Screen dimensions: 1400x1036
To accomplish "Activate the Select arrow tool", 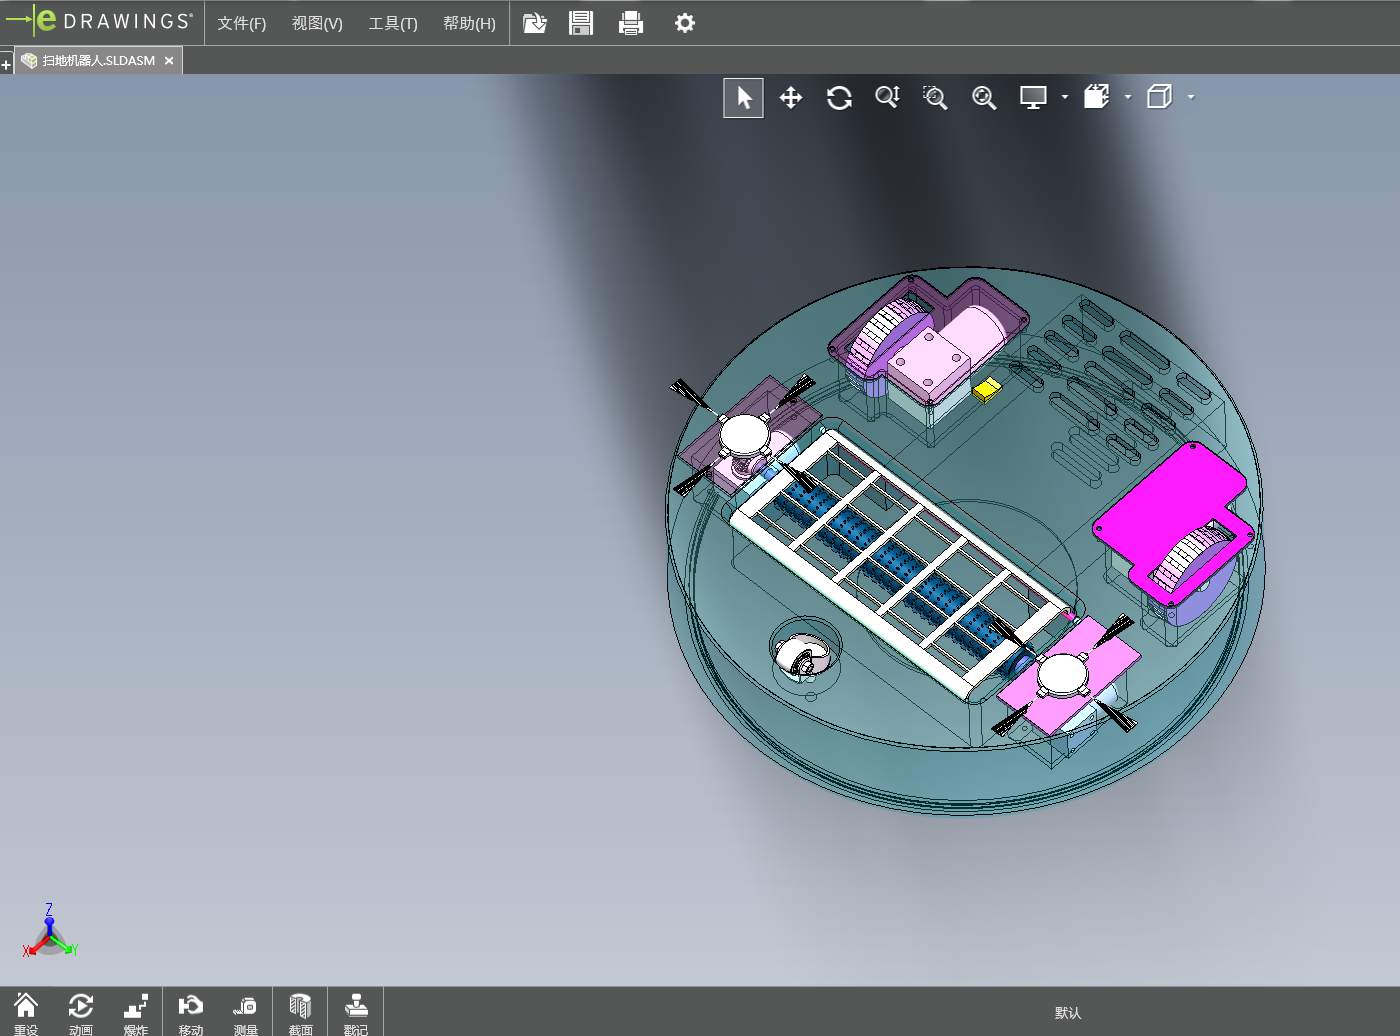I will coord(743,97).
